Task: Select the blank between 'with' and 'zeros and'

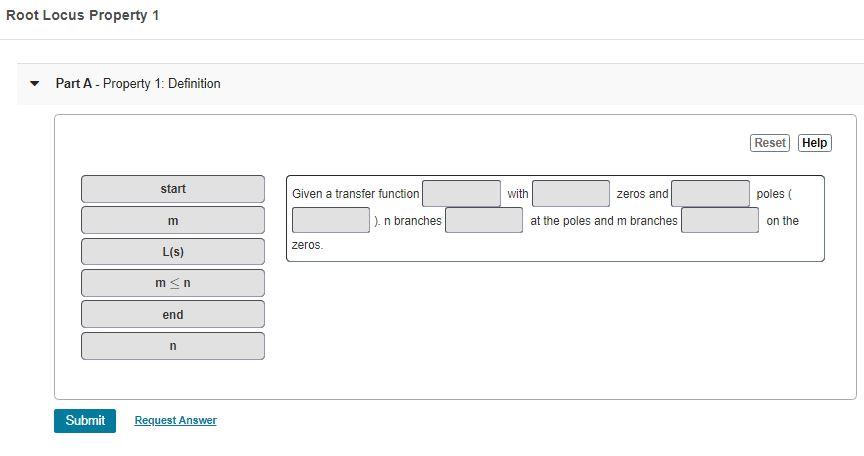Action: point(571,194)
